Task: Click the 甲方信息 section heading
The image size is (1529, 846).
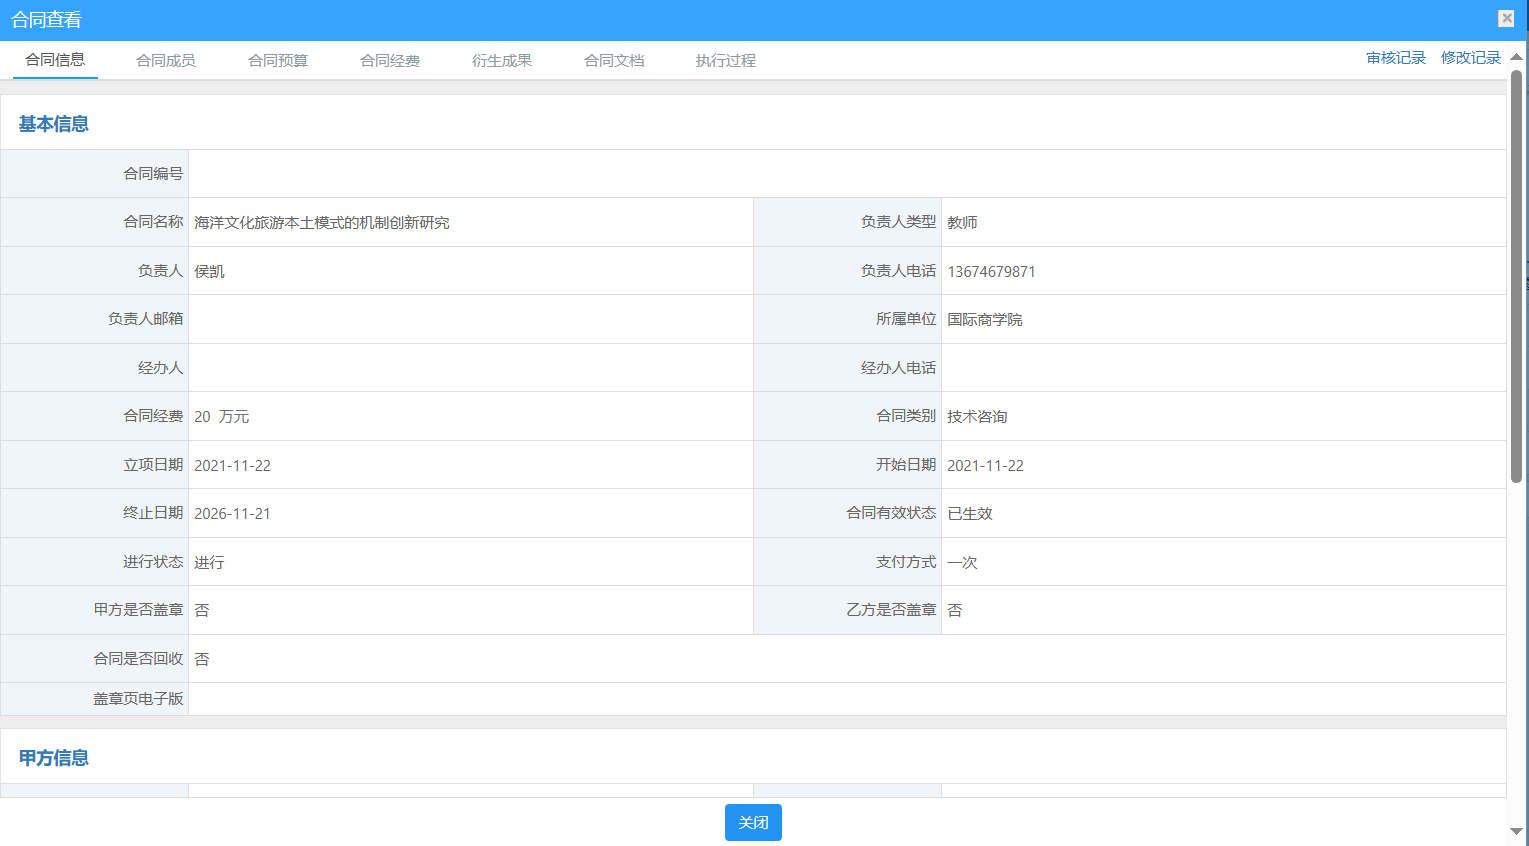Action: pyautogui.click(x=54, y=758)
